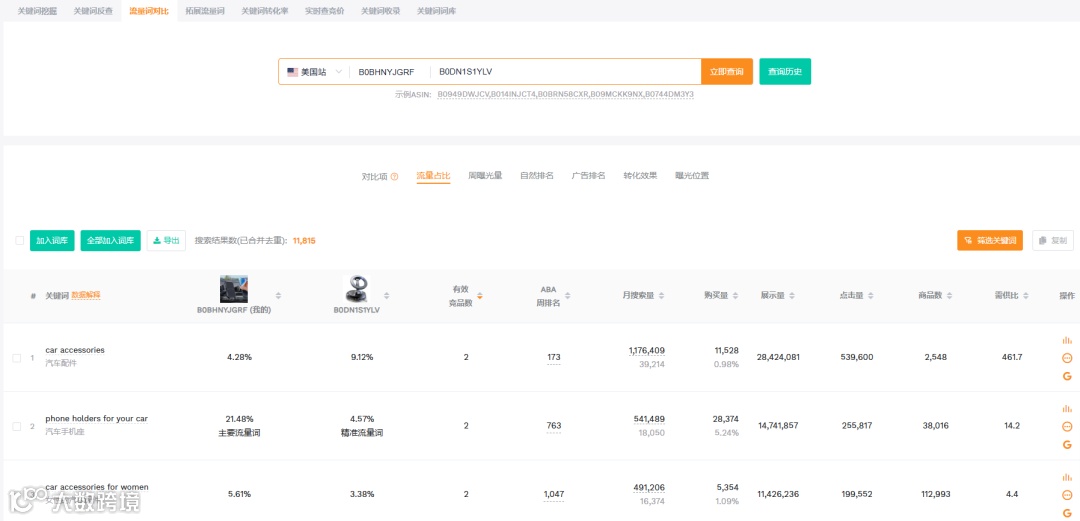Open 关键词词库 tab
Image resolution: width=1080 pixels, height=521 pixels.
click(x=436, y=11)
